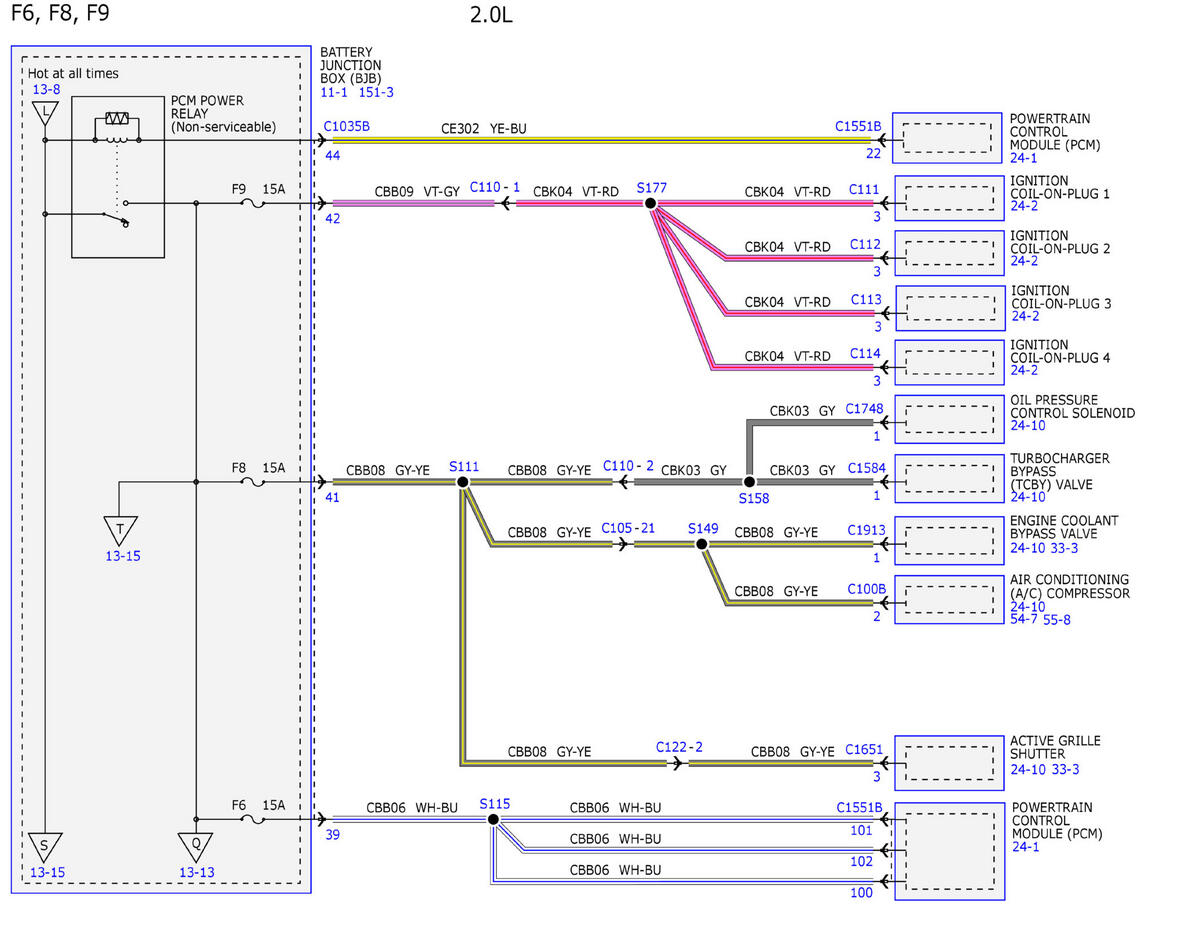1200x927 pixels.
Task: Open connector C1035B reference
Action: point(347,127)
